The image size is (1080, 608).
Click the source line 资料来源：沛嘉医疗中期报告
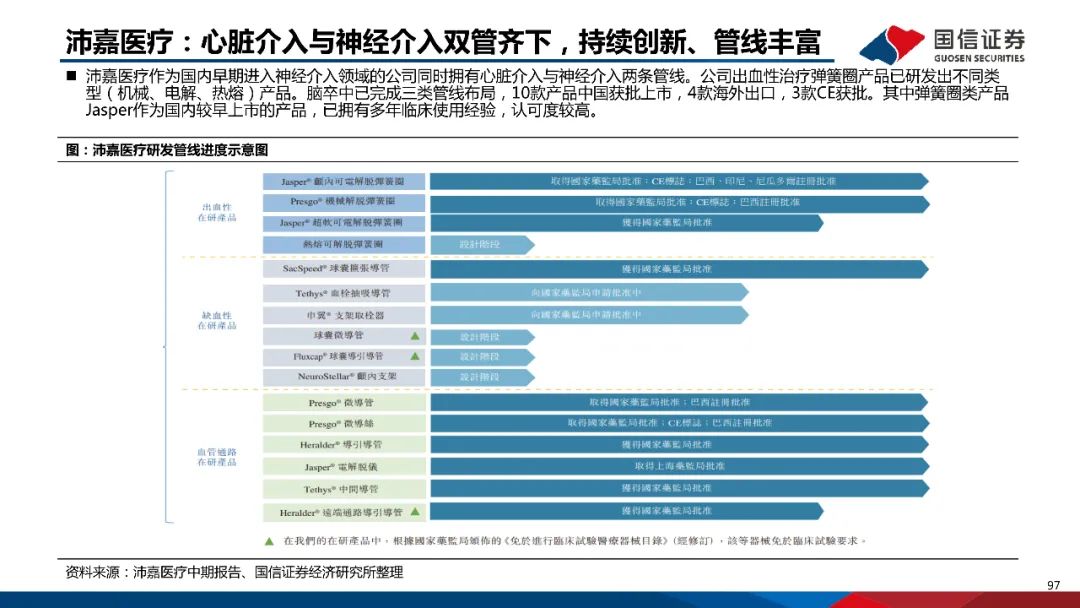234,572
